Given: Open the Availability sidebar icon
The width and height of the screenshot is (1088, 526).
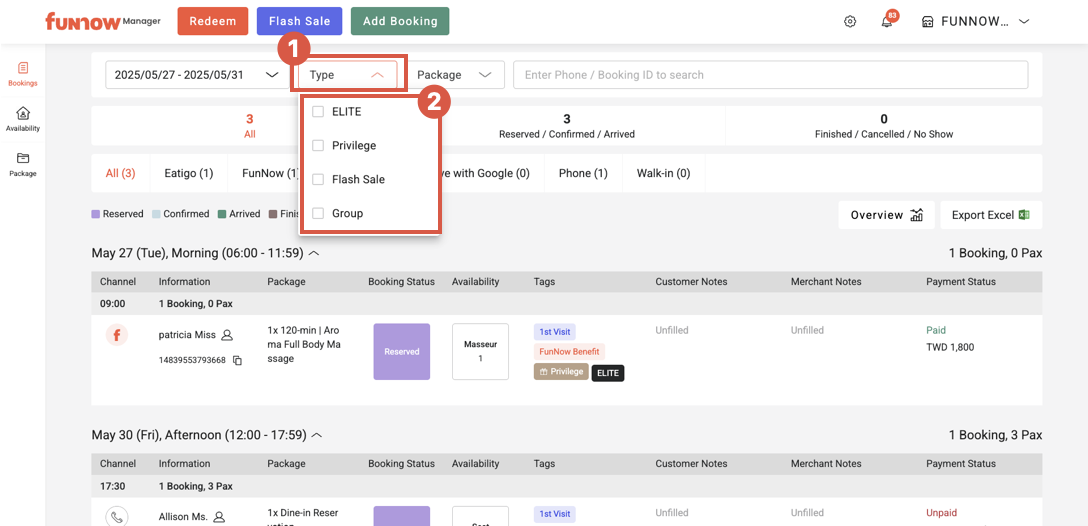Looking at the screenshot, I should click(x=22, y=119).
